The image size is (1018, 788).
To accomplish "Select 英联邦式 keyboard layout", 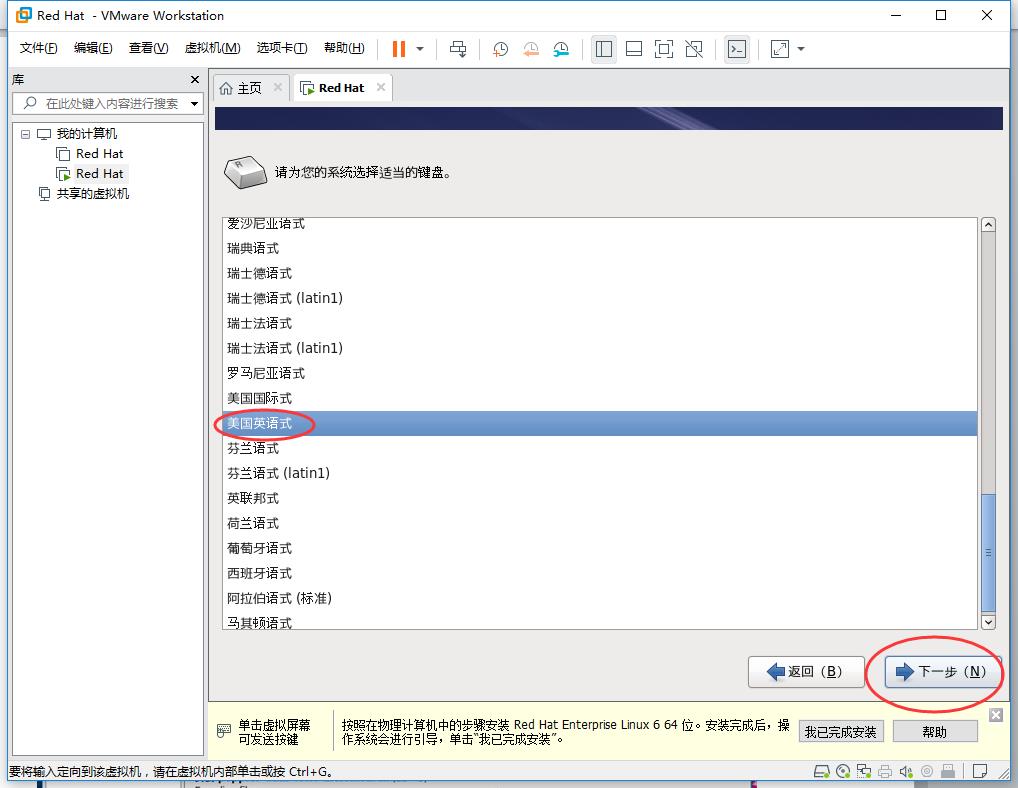I will click(599, 499).
